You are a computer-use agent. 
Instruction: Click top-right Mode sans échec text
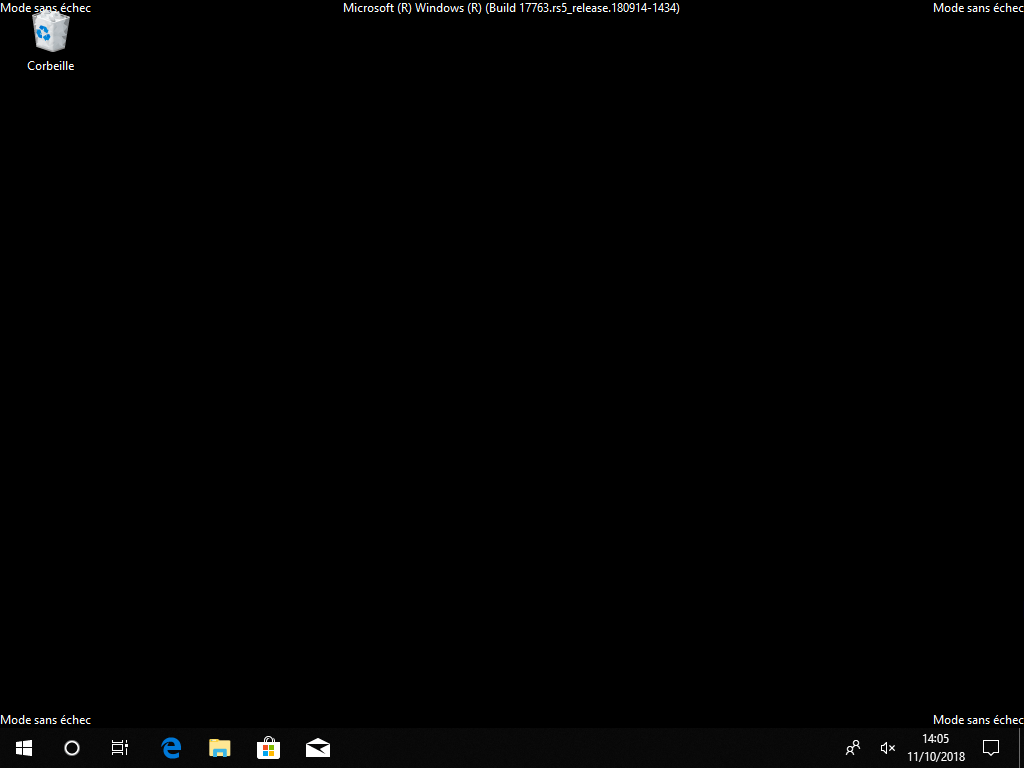(x=978, y=8)
